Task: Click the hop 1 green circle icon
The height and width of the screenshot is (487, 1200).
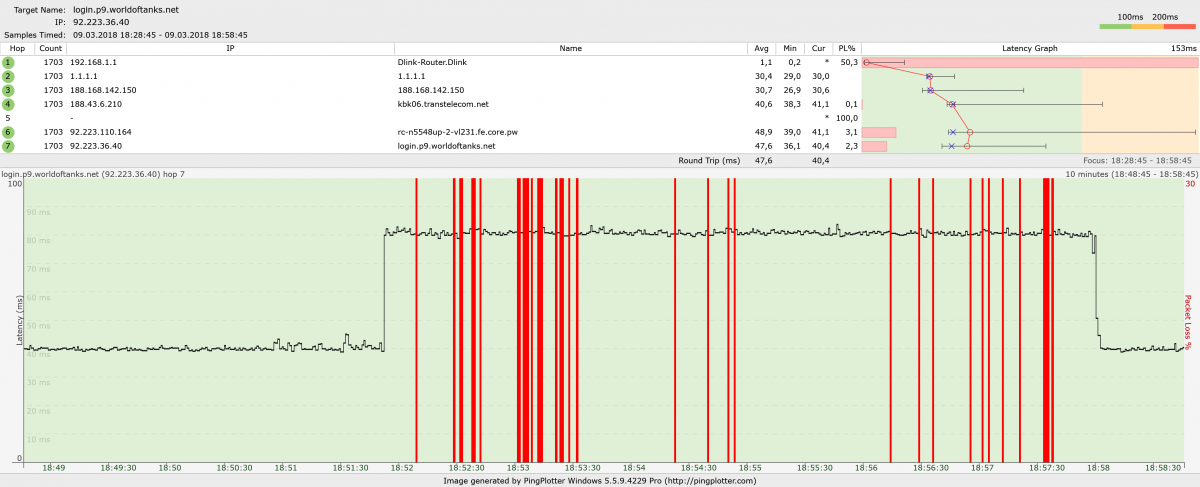Action: [8, 62]
